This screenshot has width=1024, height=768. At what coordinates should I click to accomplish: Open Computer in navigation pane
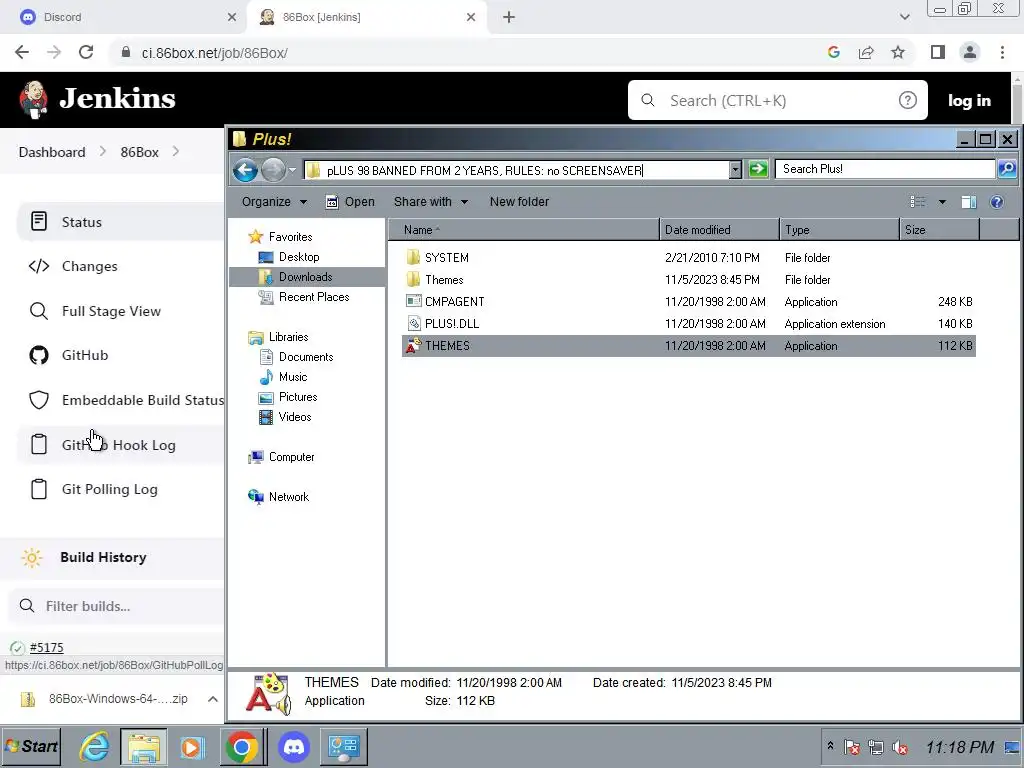281,457
